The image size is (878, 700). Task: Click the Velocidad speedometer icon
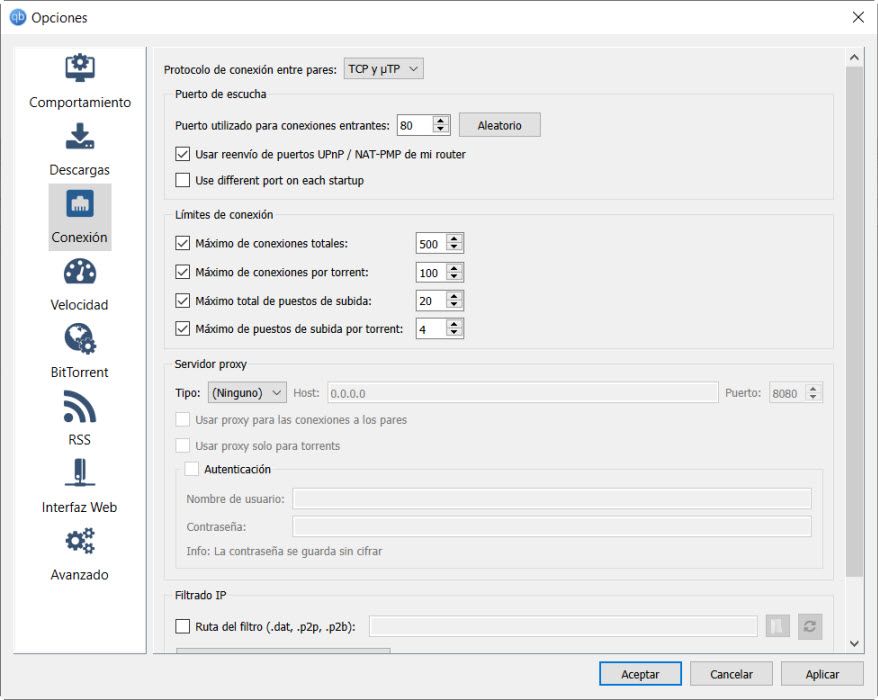80,271
